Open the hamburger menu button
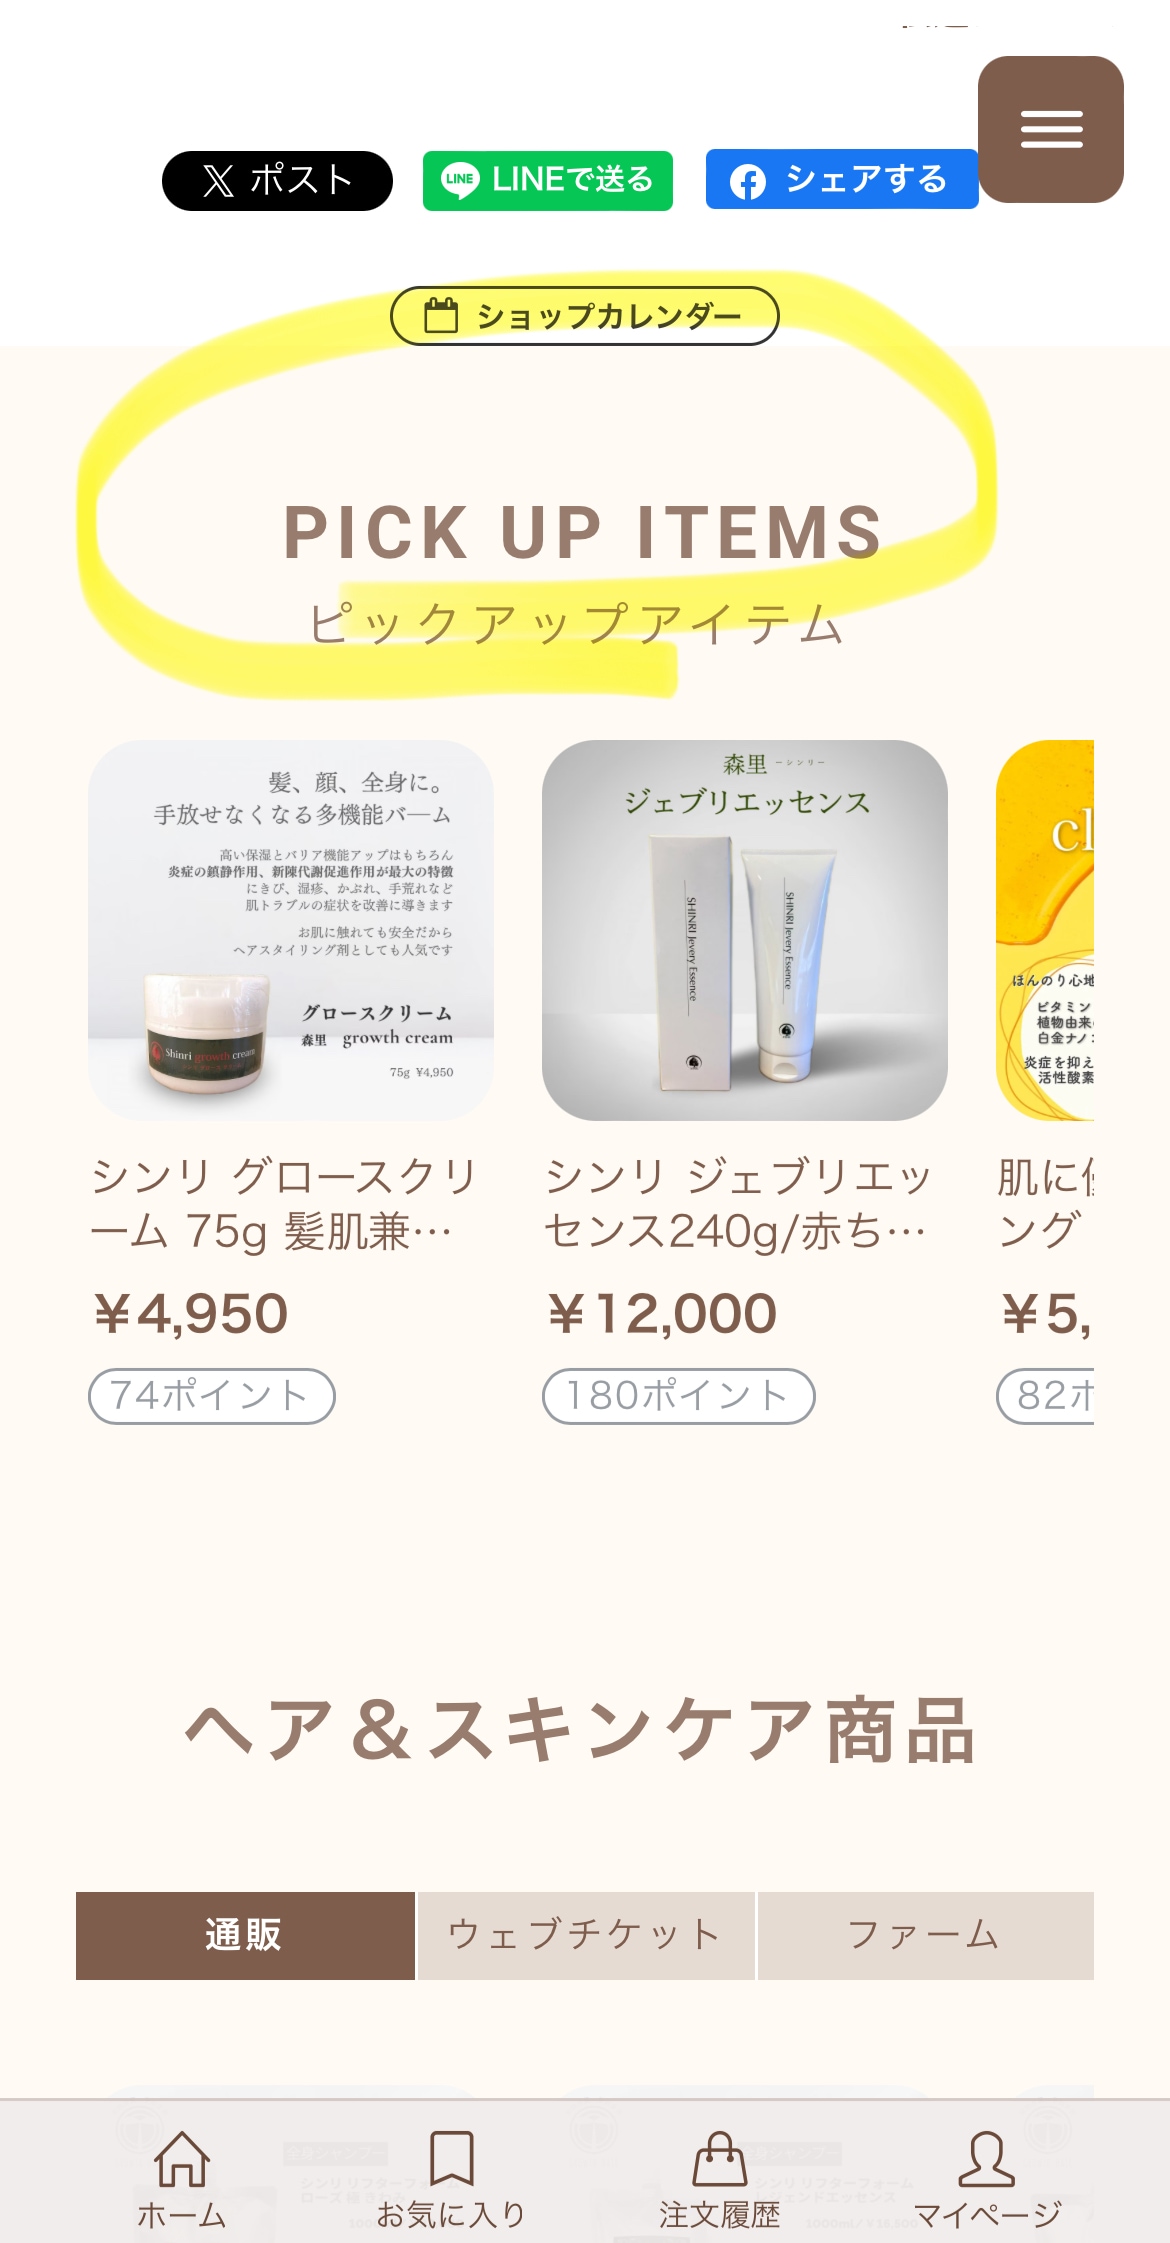1170x2243 pixels. point(1050,130)
